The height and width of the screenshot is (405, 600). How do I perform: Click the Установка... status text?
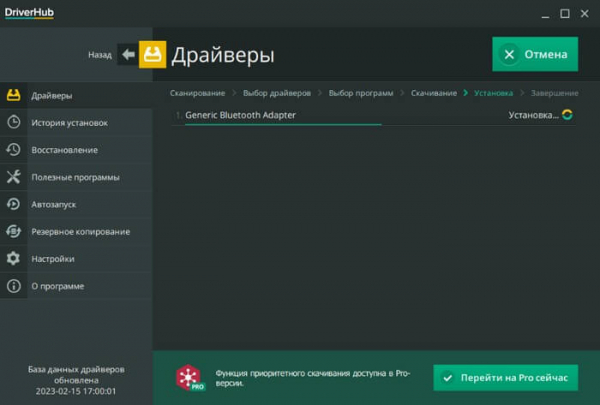coord(533,115)
